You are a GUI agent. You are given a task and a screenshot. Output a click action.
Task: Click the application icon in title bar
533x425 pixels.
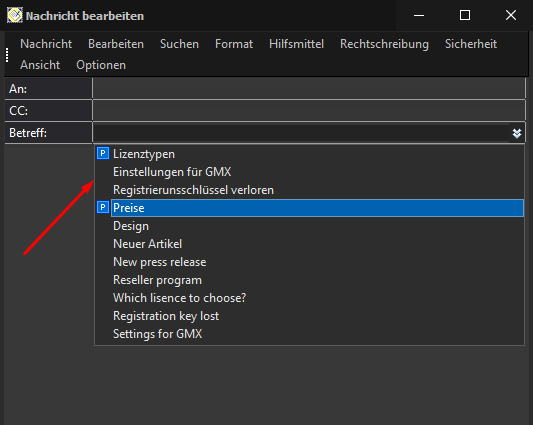[15, 15]
